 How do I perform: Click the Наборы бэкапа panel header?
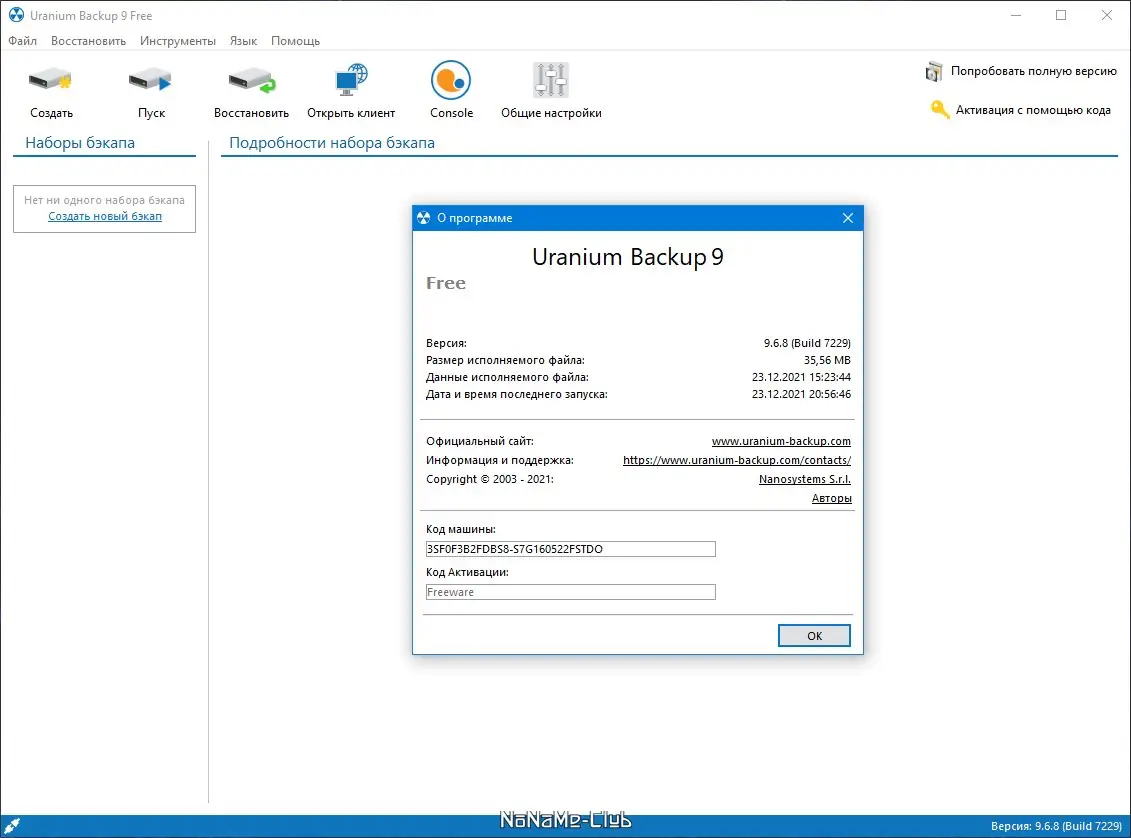80,143
